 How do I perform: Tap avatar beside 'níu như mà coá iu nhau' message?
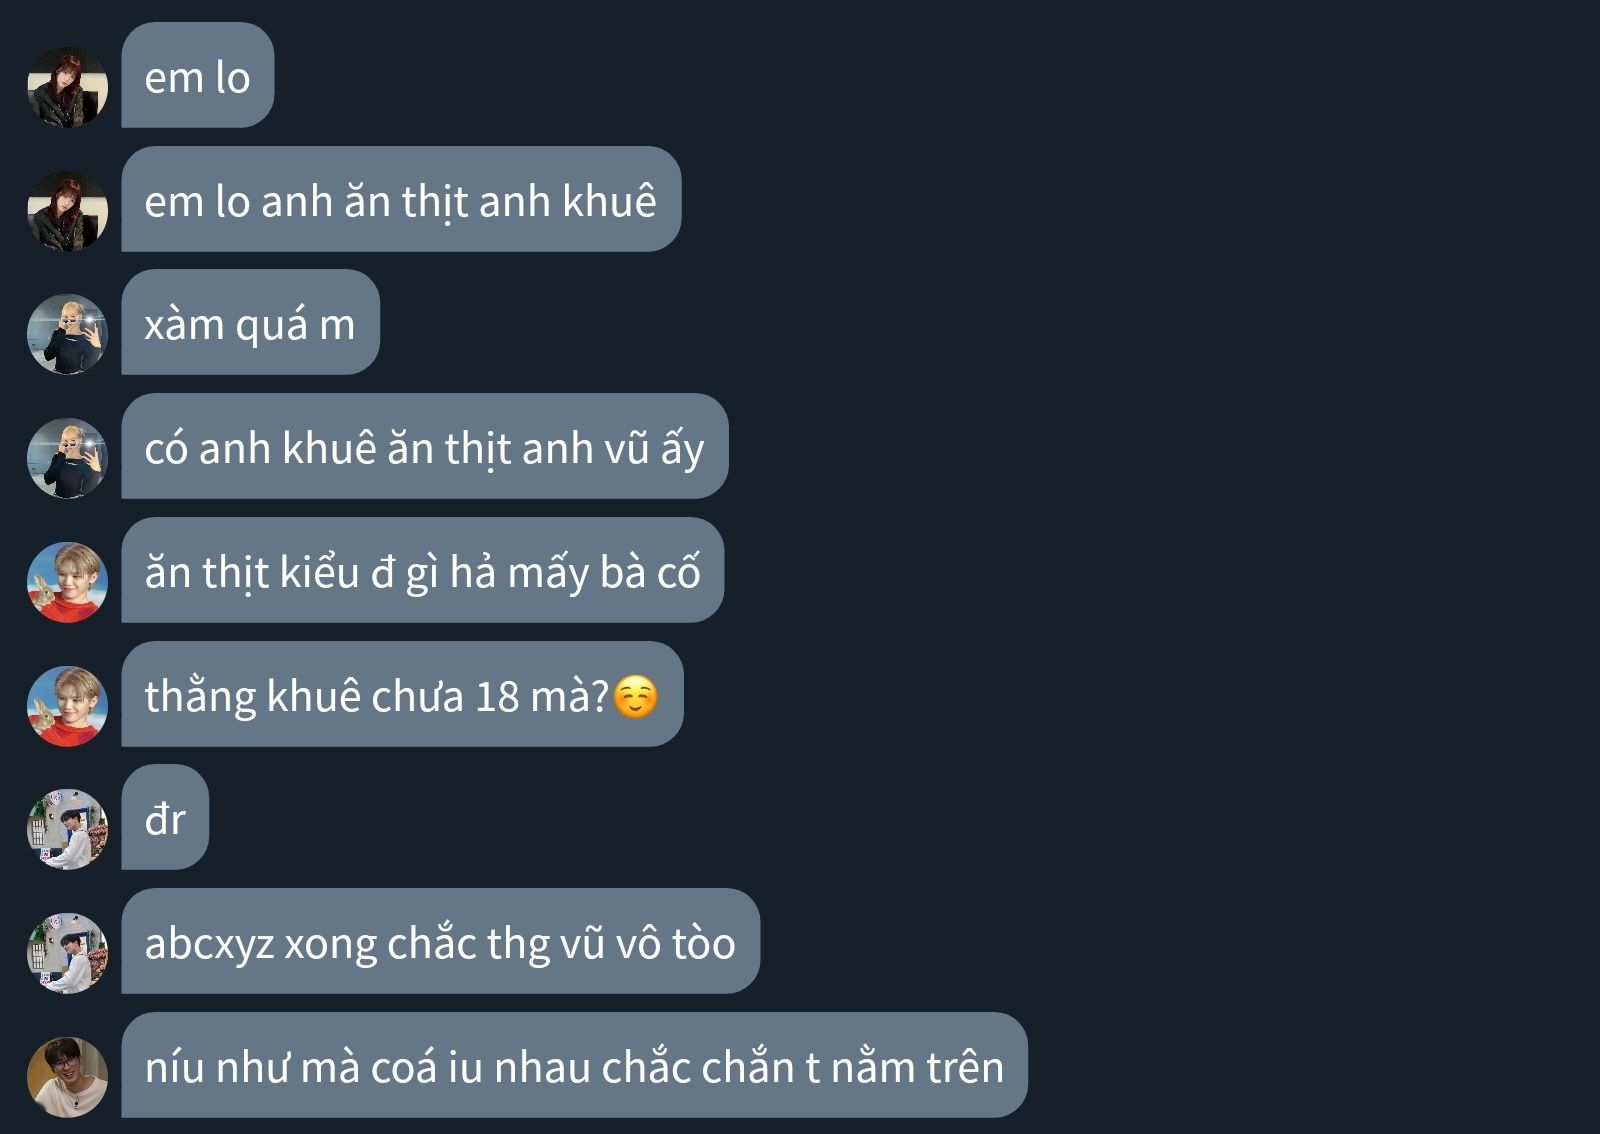tap(67, 1077)
